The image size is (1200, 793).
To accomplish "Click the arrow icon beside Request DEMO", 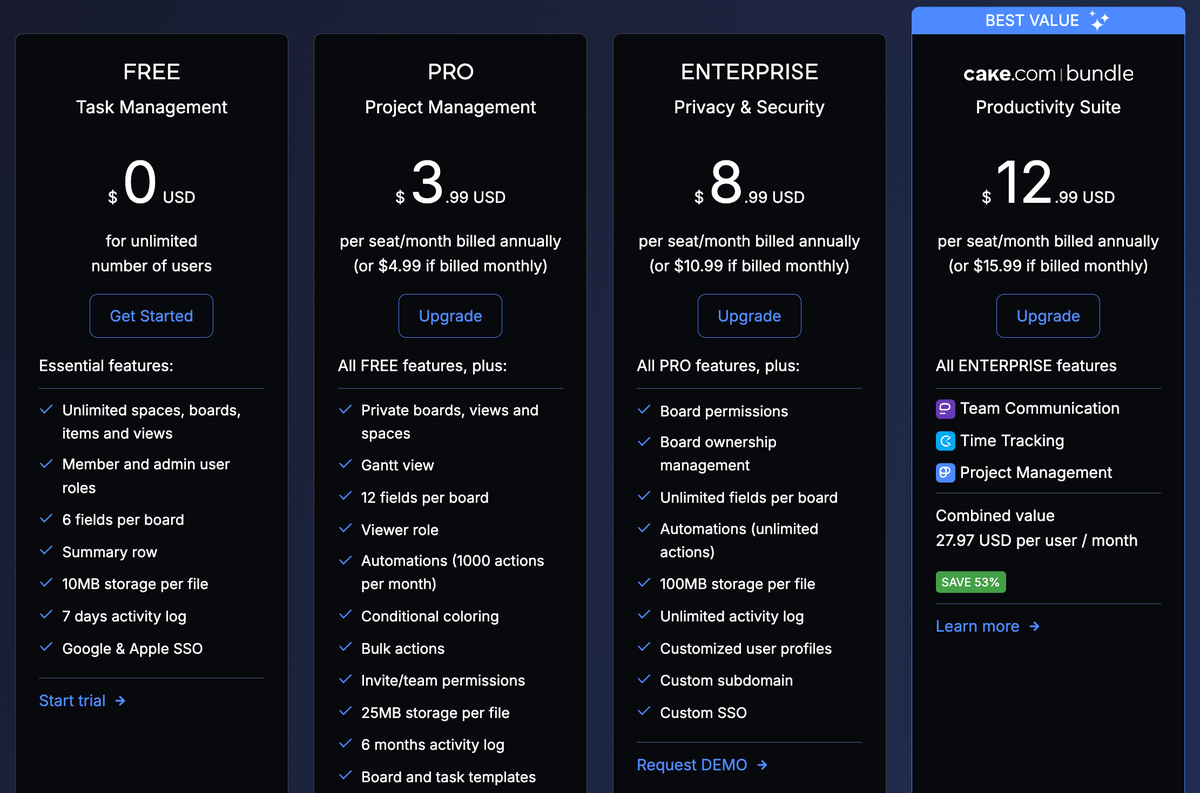I will click(x=763, y=765).
